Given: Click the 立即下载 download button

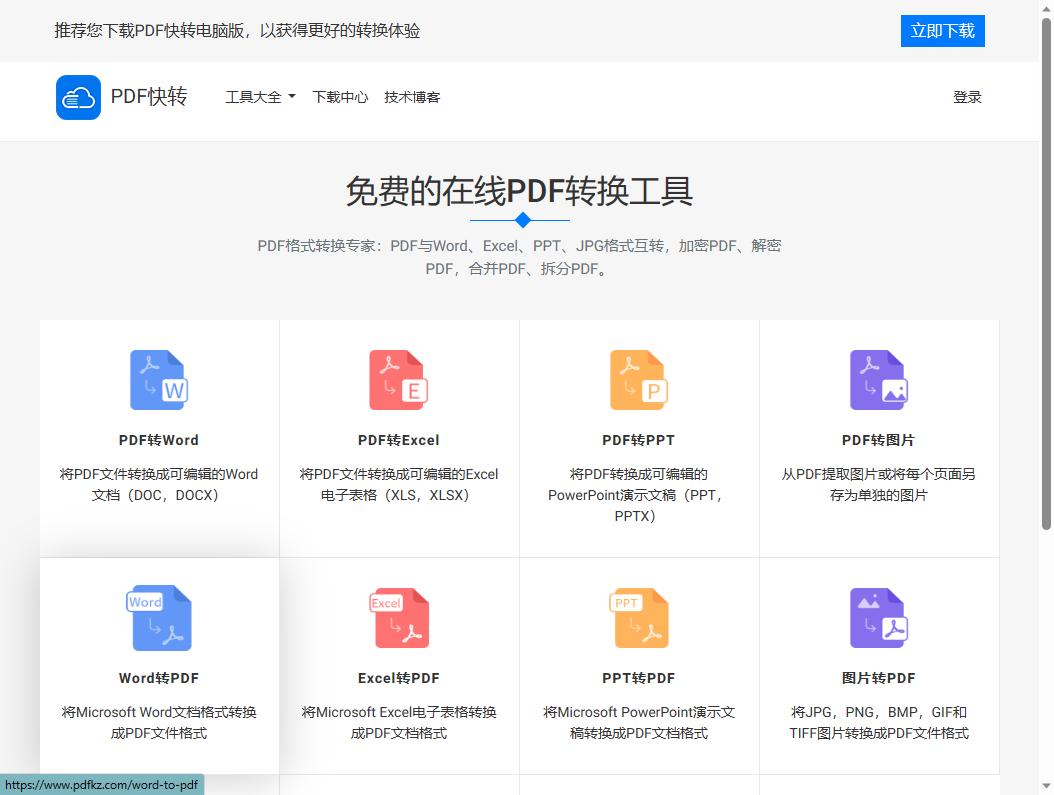Looking at the screenshot, I should click(x=942, y=31).
